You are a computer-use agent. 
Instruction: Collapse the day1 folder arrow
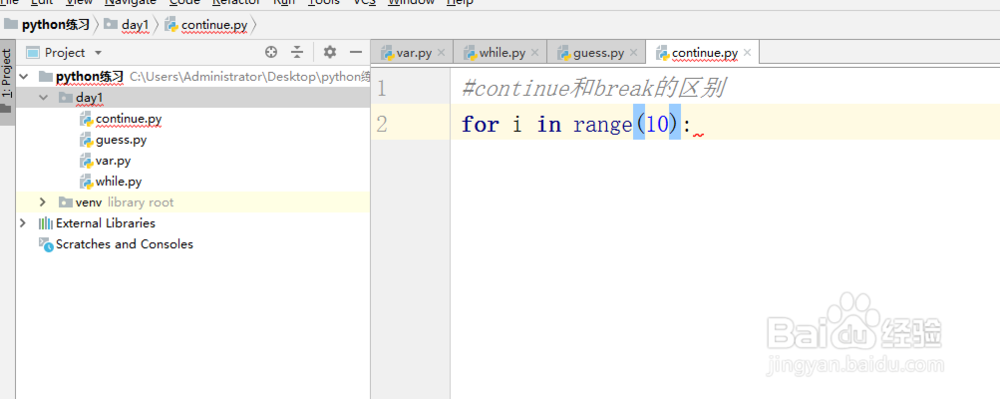point(43,98)
